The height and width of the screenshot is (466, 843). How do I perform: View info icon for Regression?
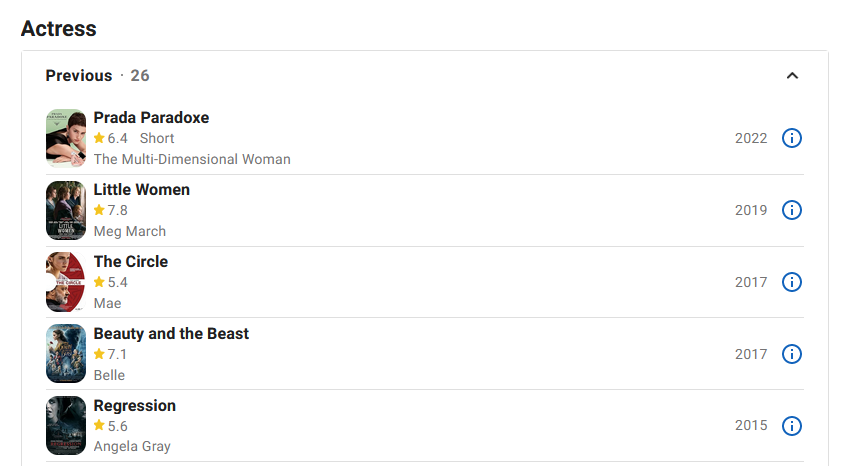791,426
